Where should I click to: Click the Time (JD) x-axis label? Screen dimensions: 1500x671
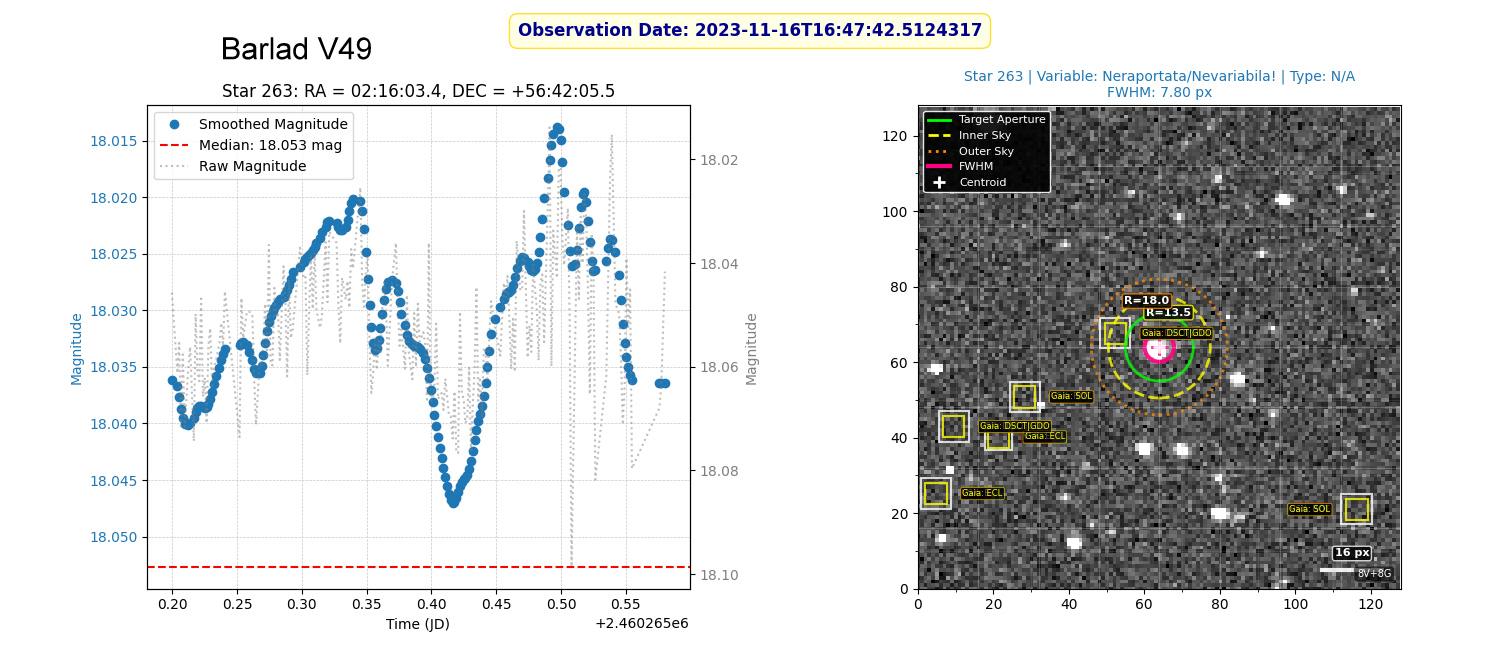(x=418, y=624)
